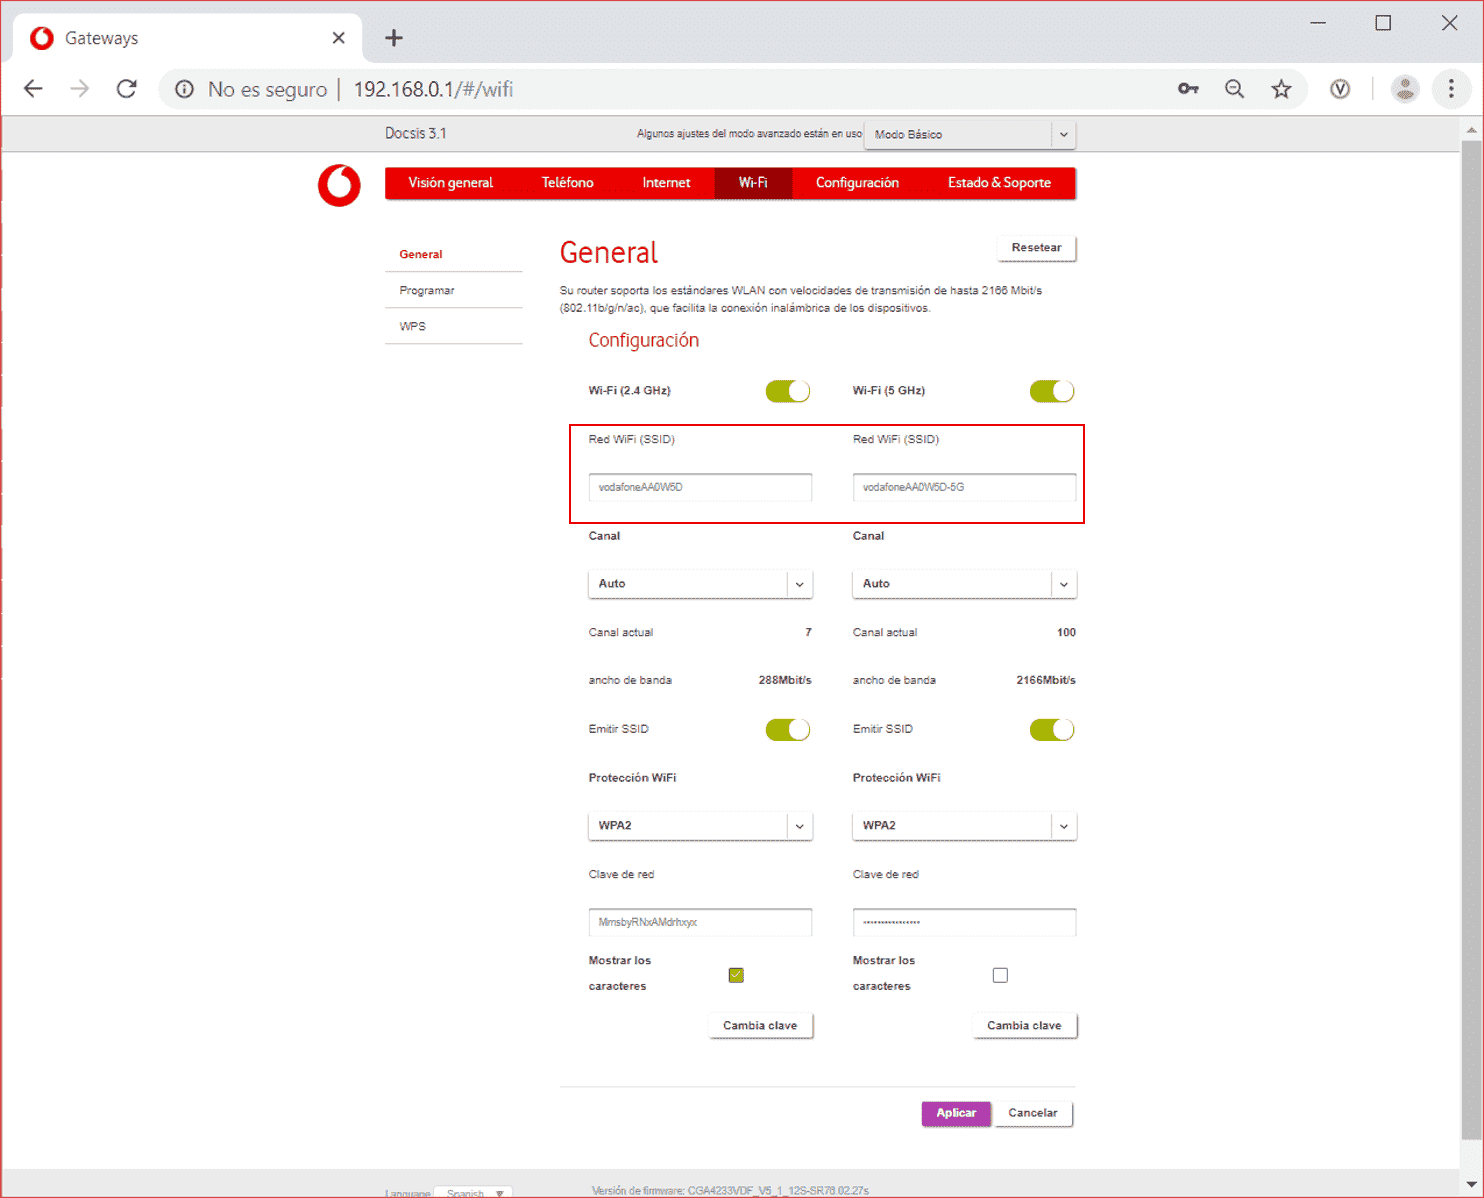The height and width of the screenshot is (1198, 1484).
Task: Reload the router page
Action: point(126,89)
